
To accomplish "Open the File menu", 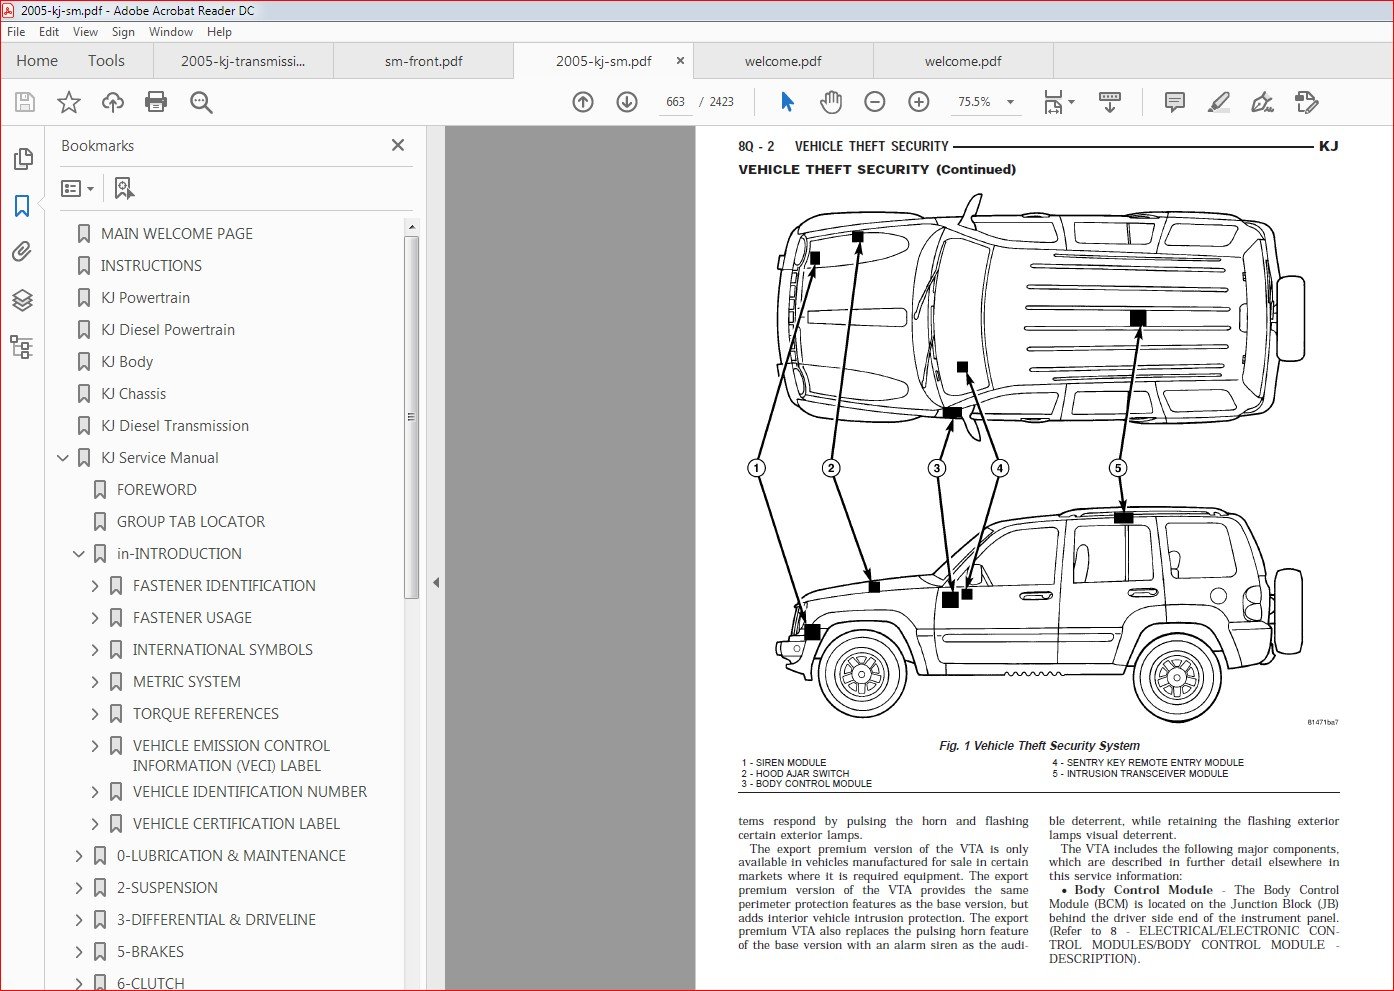I will pos(16,32).
